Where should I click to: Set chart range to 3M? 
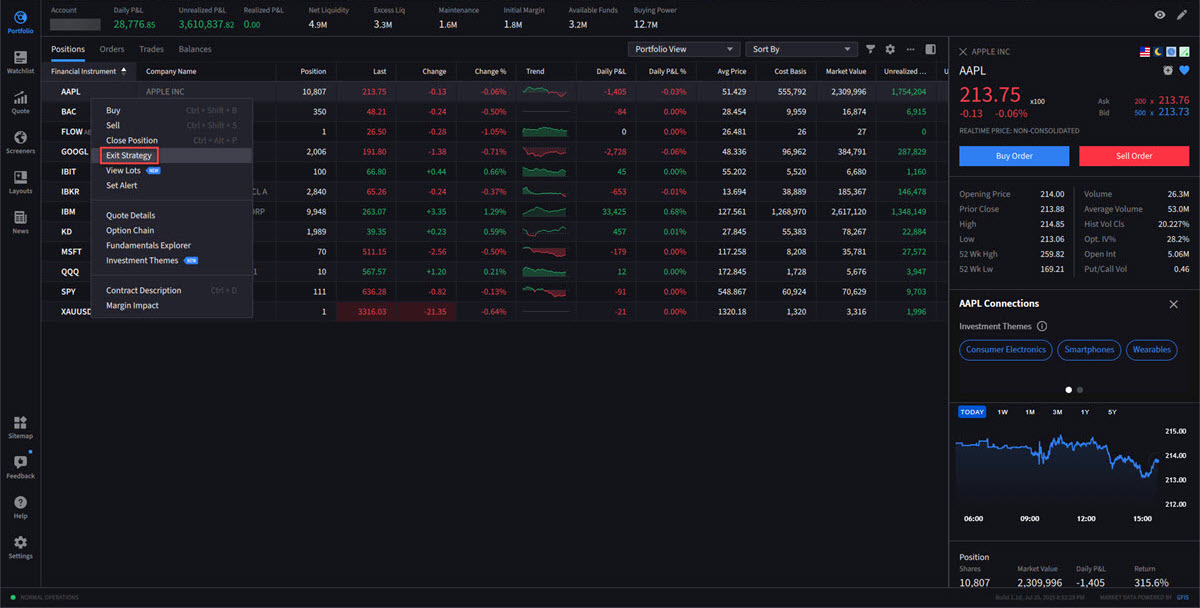click(1057, 412)
